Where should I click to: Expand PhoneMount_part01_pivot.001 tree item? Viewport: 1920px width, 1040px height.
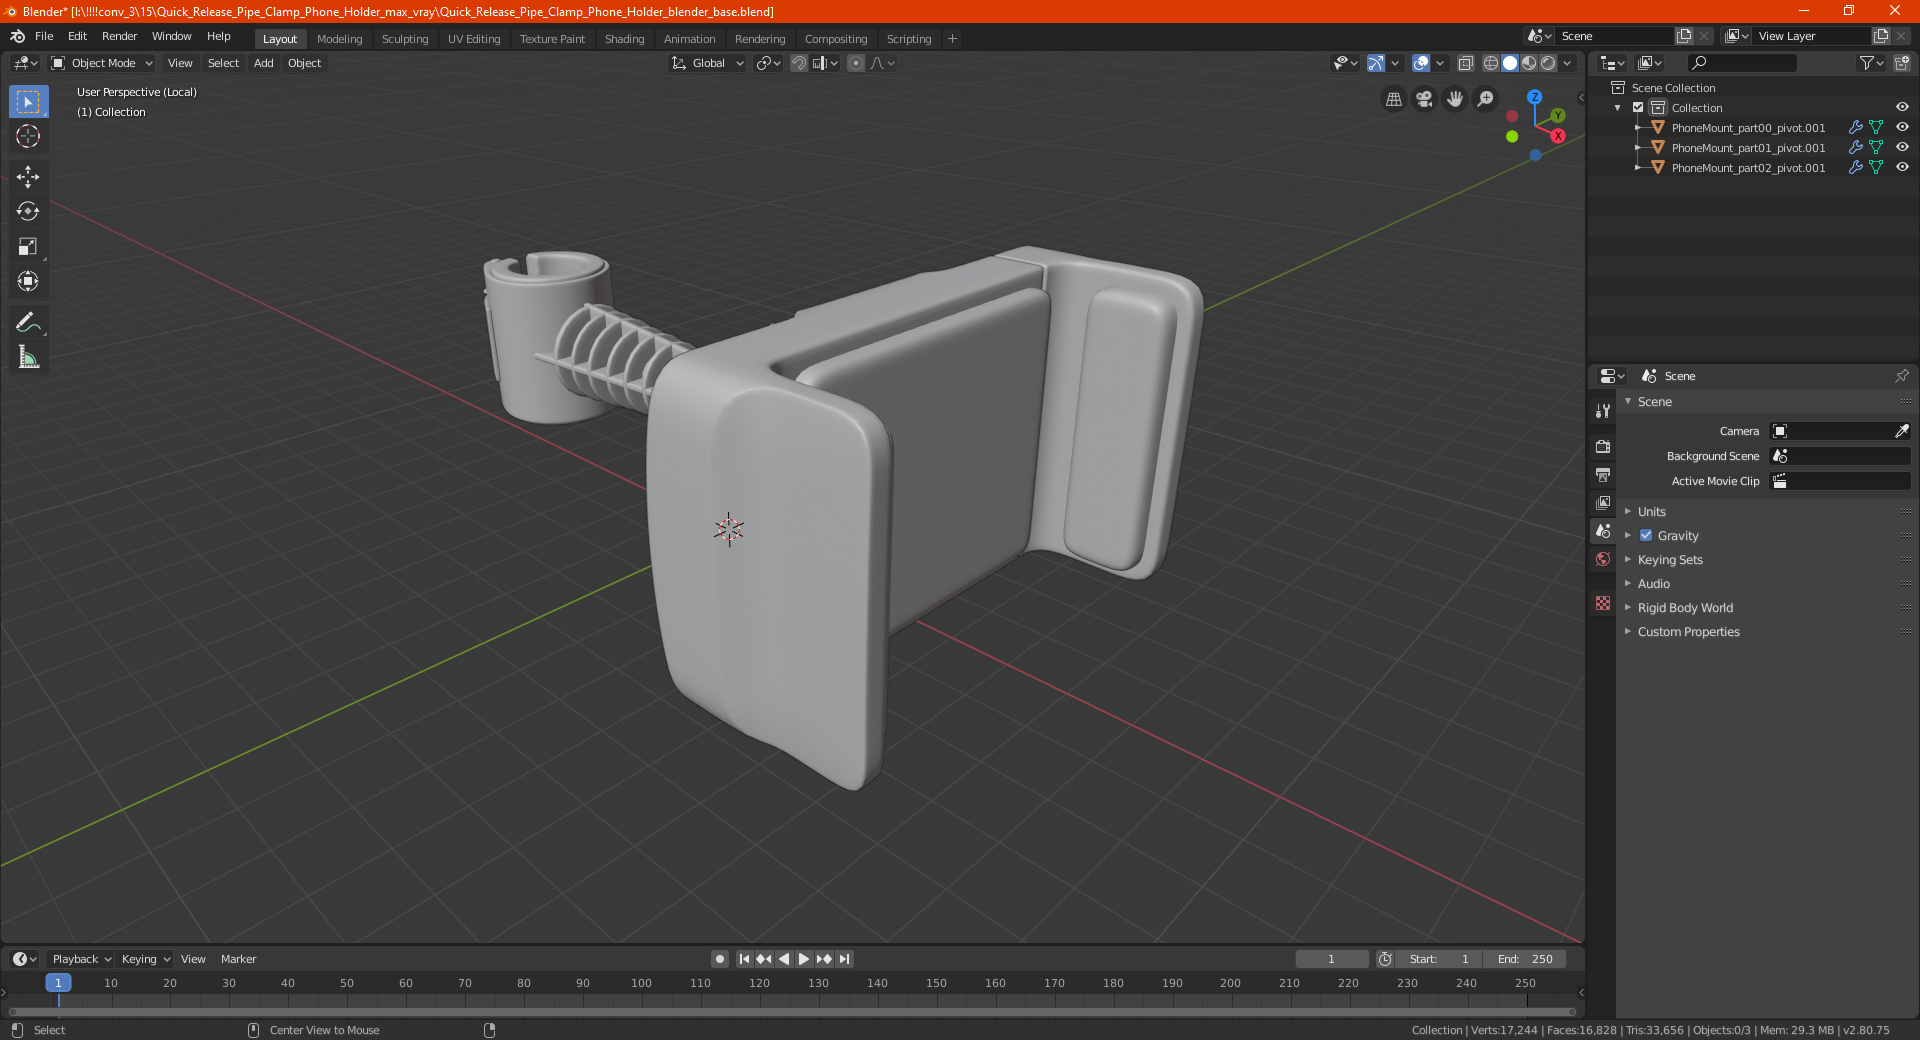(x=1638, y=147)
